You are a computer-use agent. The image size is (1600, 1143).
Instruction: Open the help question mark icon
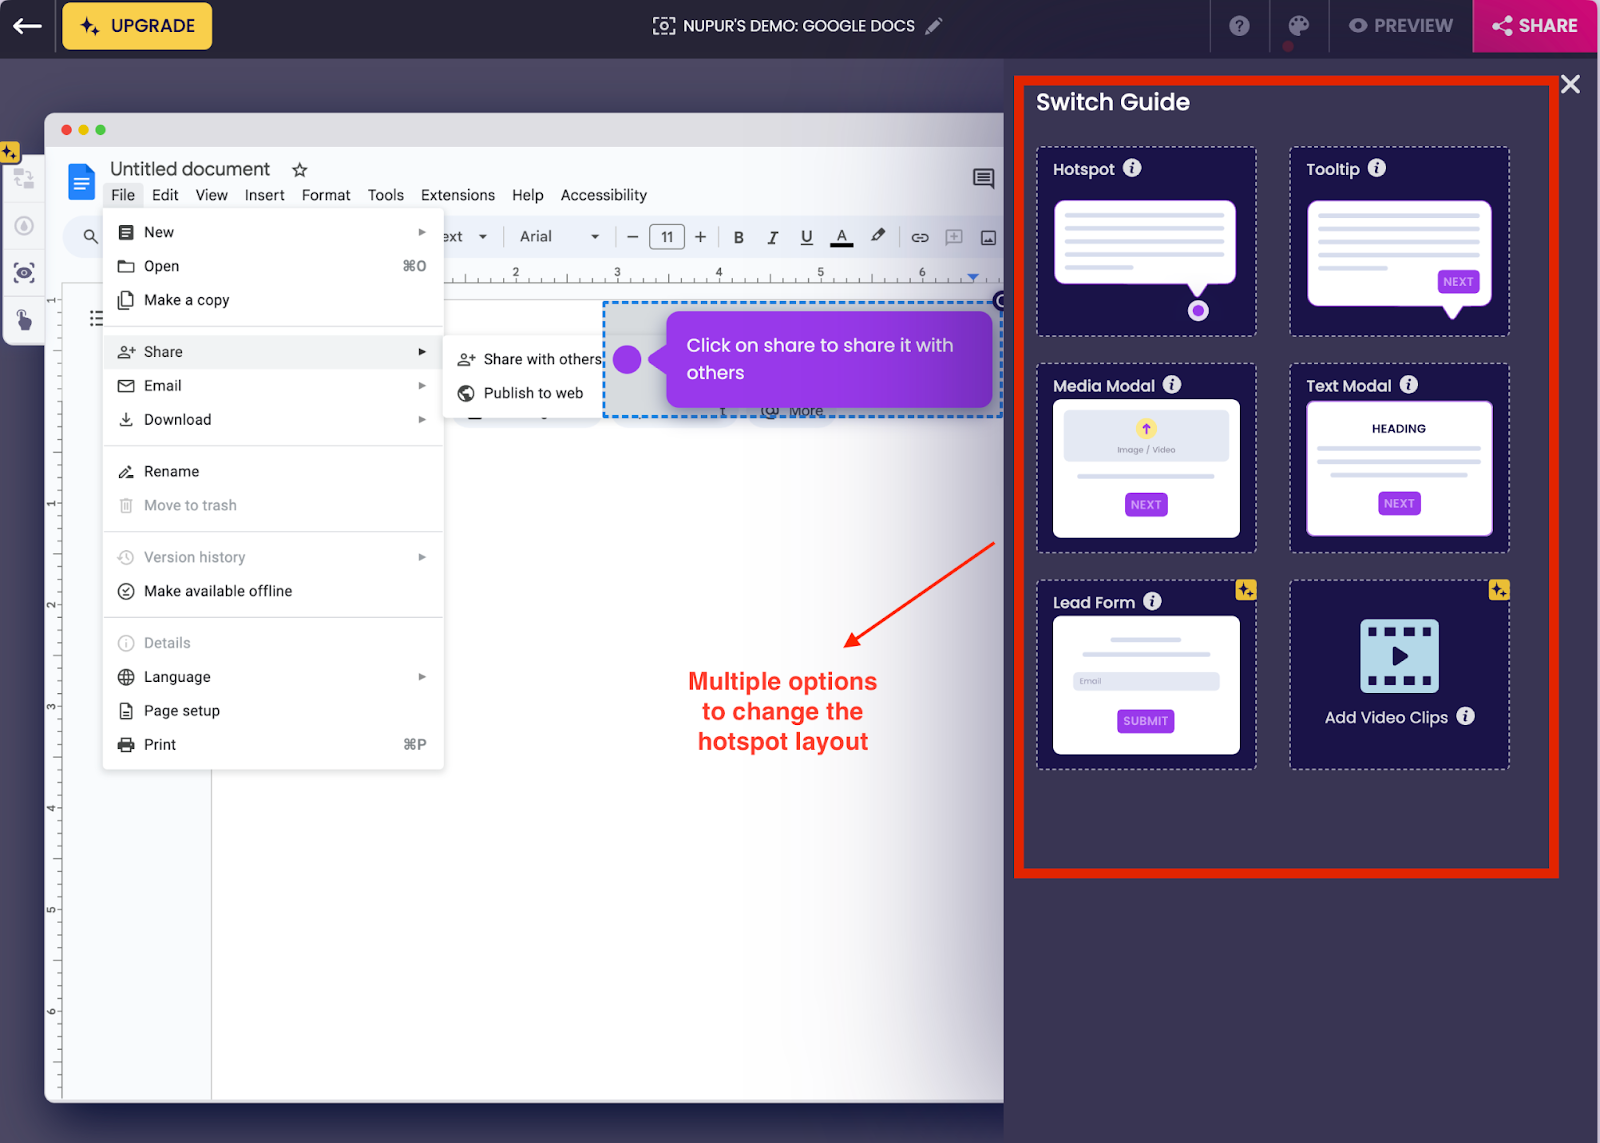[1239, 26]
